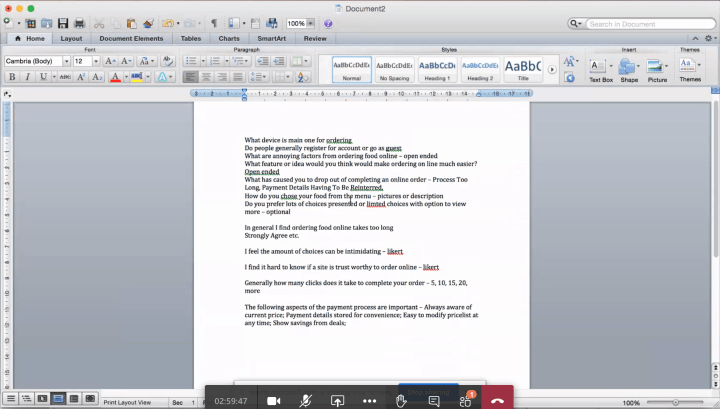Viewport: 720px width, 409px height.
Task: Click the Print icon in toolbar
Action: [79, 23]
